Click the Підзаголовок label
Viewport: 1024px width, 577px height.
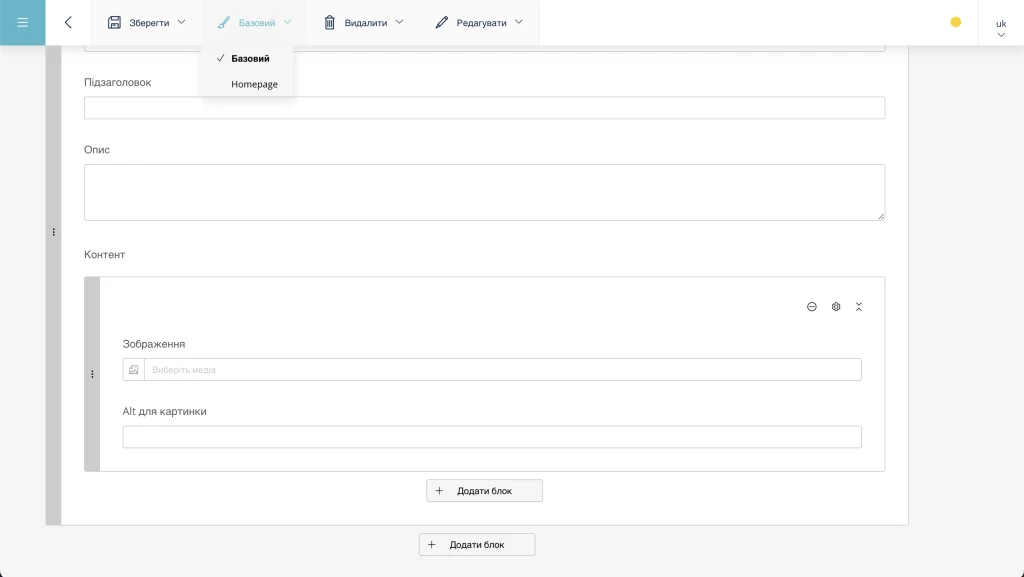tap(118, 82)
